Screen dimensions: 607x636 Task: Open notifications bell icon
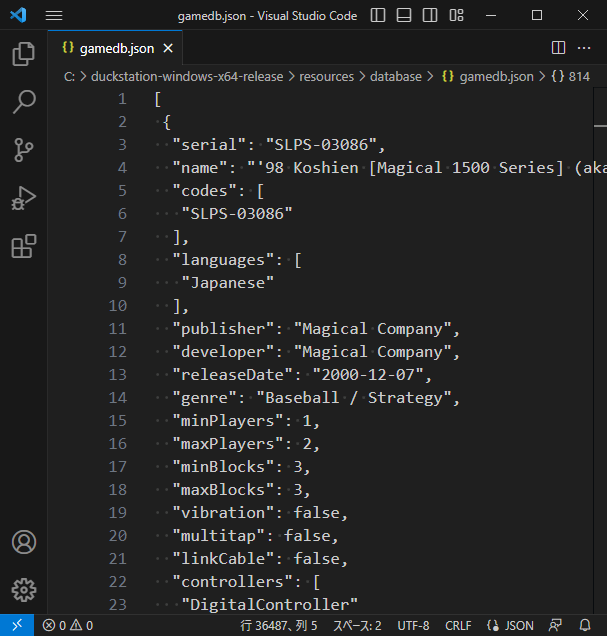pyautogui.click(x=585, y=625)
